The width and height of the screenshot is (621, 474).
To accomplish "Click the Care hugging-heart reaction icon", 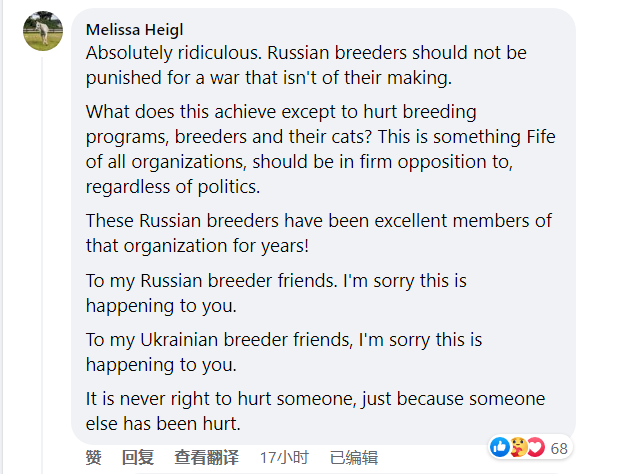I will (x=518, y=447).
